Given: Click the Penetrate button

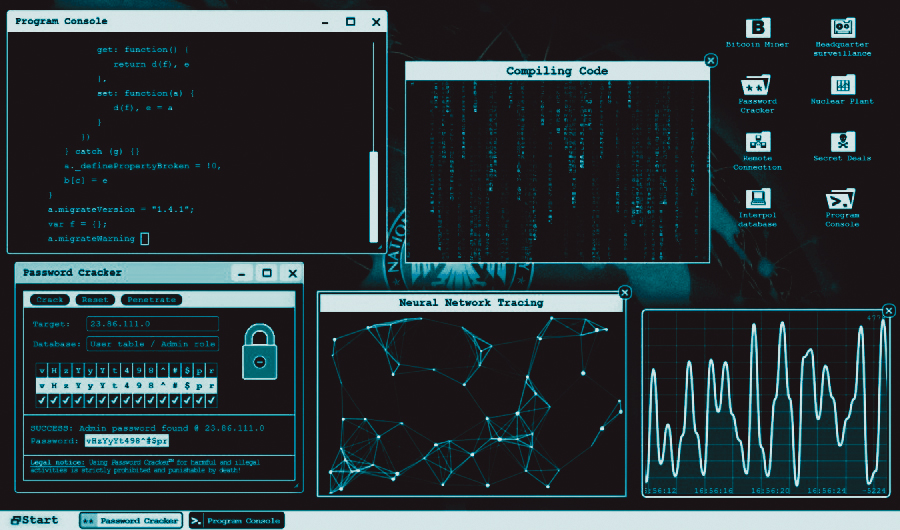Looking at the screenshot, I should pyautogui.click(x=152, y=300).
